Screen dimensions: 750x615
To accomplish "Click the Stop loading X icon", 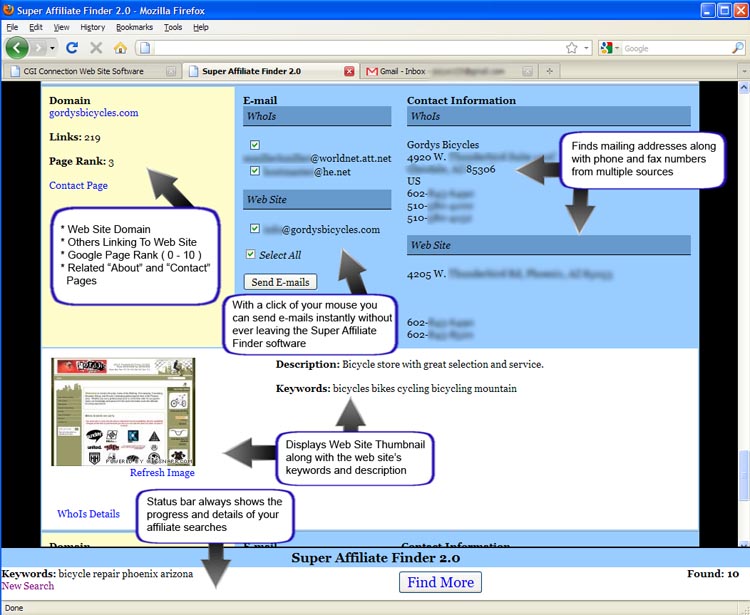I will (x=96, y=48).
